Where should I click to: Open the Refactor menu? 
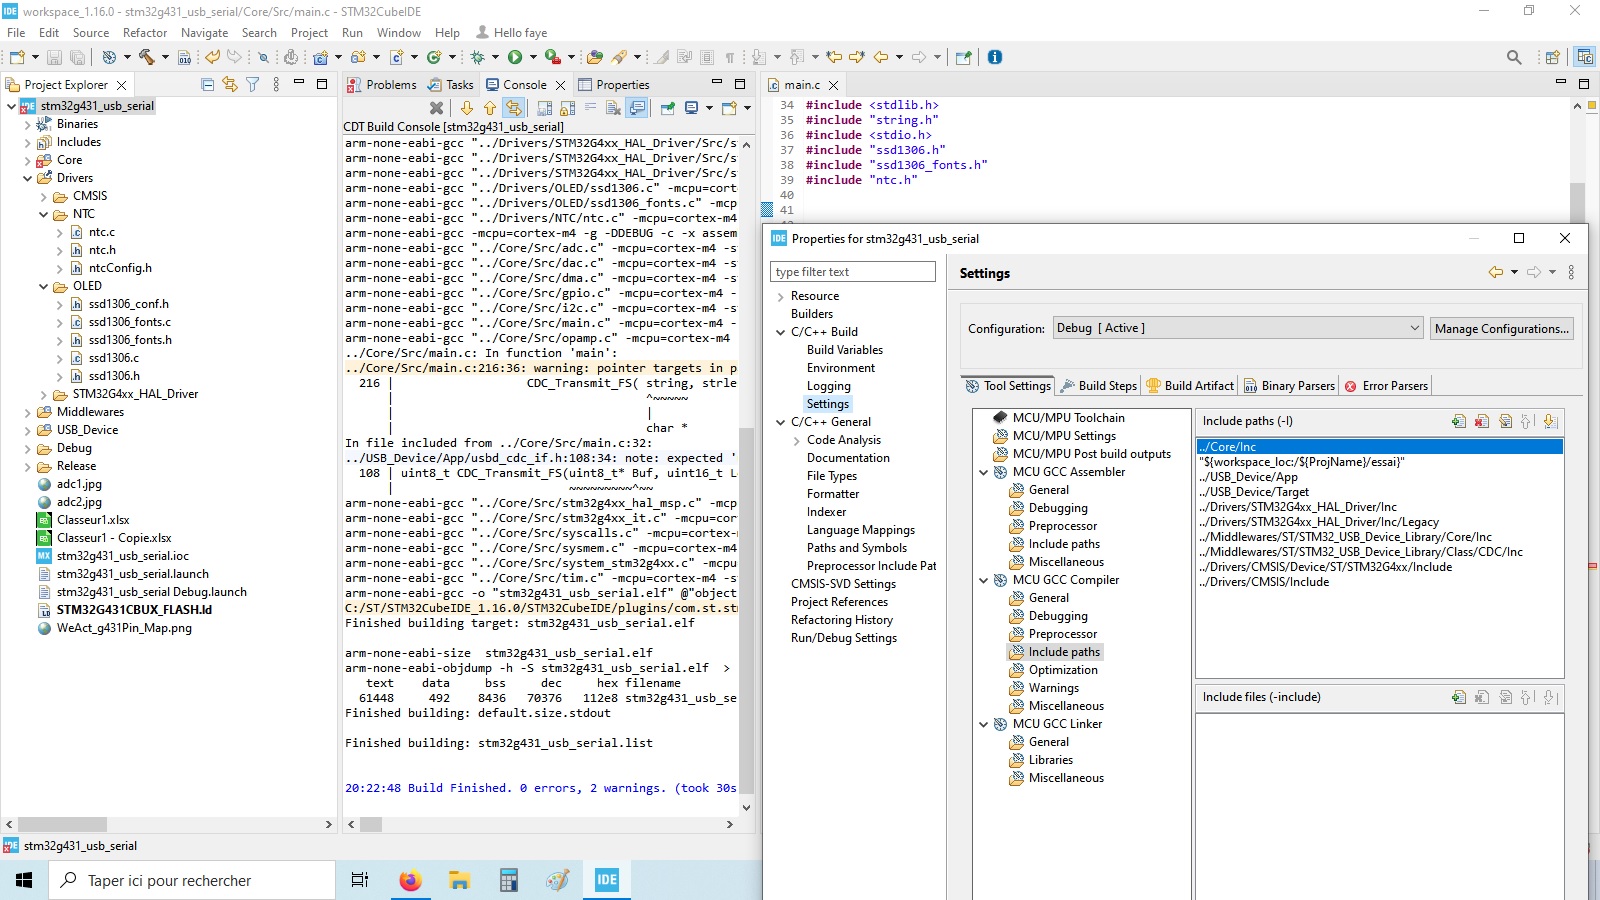pos(145,32)
